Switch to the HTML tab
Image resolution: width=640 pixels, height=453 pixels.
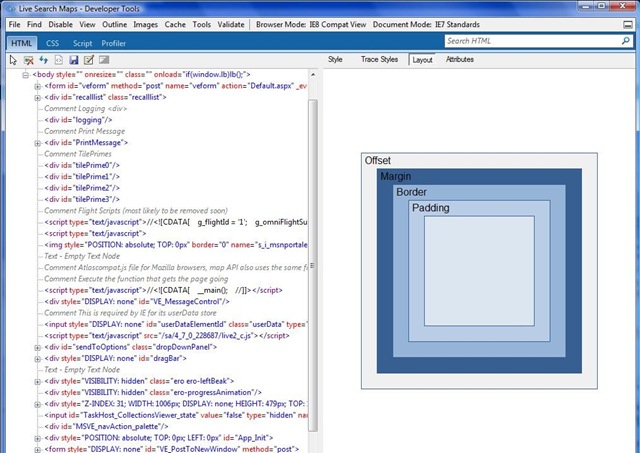(x=21, y=43)
